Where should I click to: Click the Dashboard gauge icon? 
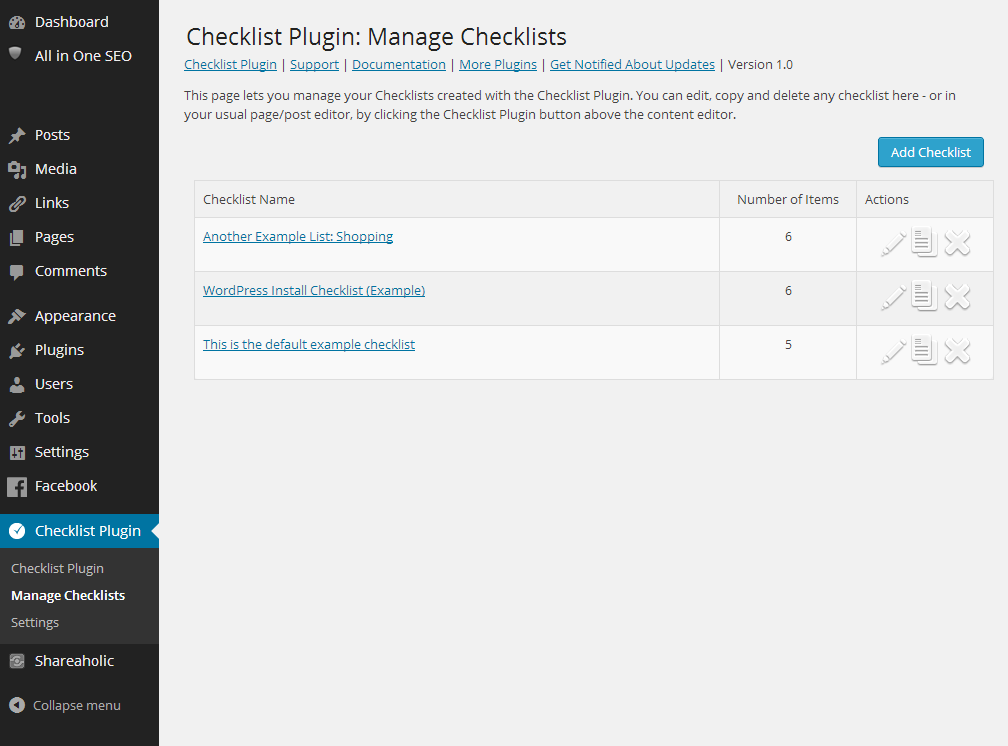(x=17, y=23)
